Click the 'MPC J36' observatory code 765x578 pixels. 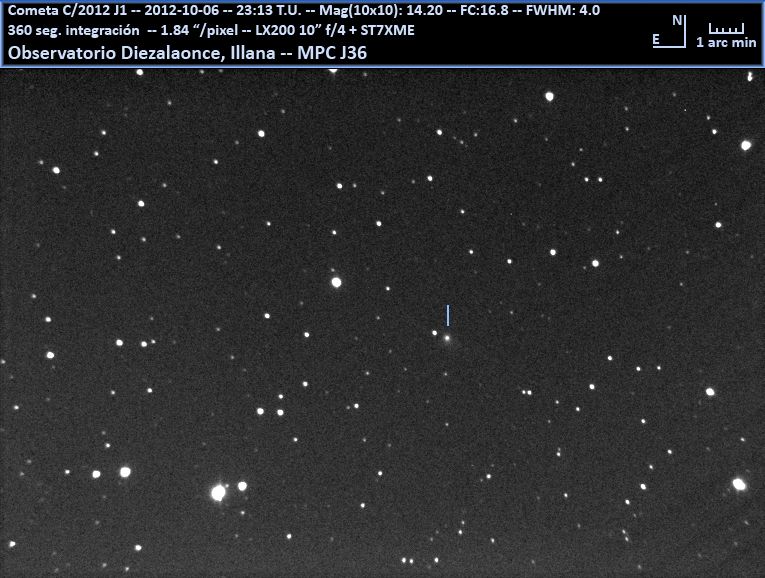pos(332,53)
